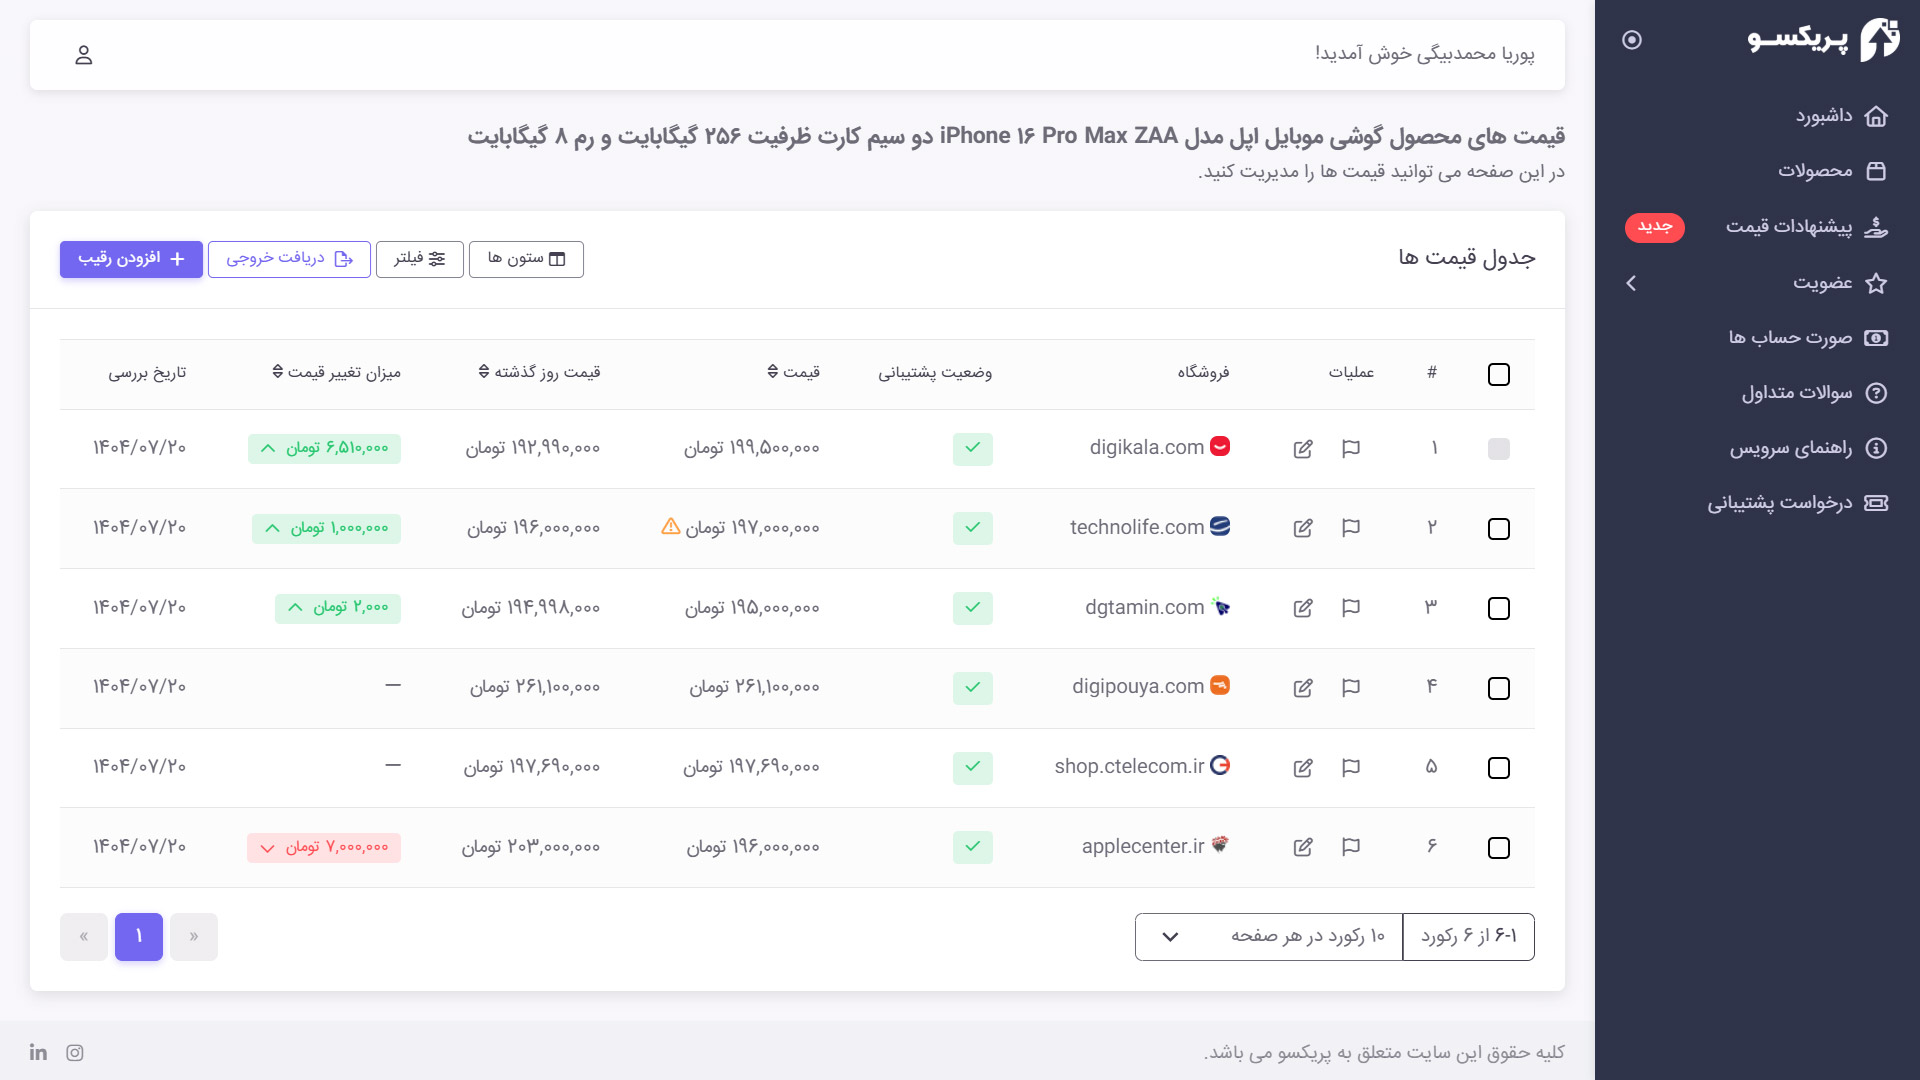This screenshot has width=1920, height=1080.
Task: Click the user profile icon at top left
Action: click(83, 55)
